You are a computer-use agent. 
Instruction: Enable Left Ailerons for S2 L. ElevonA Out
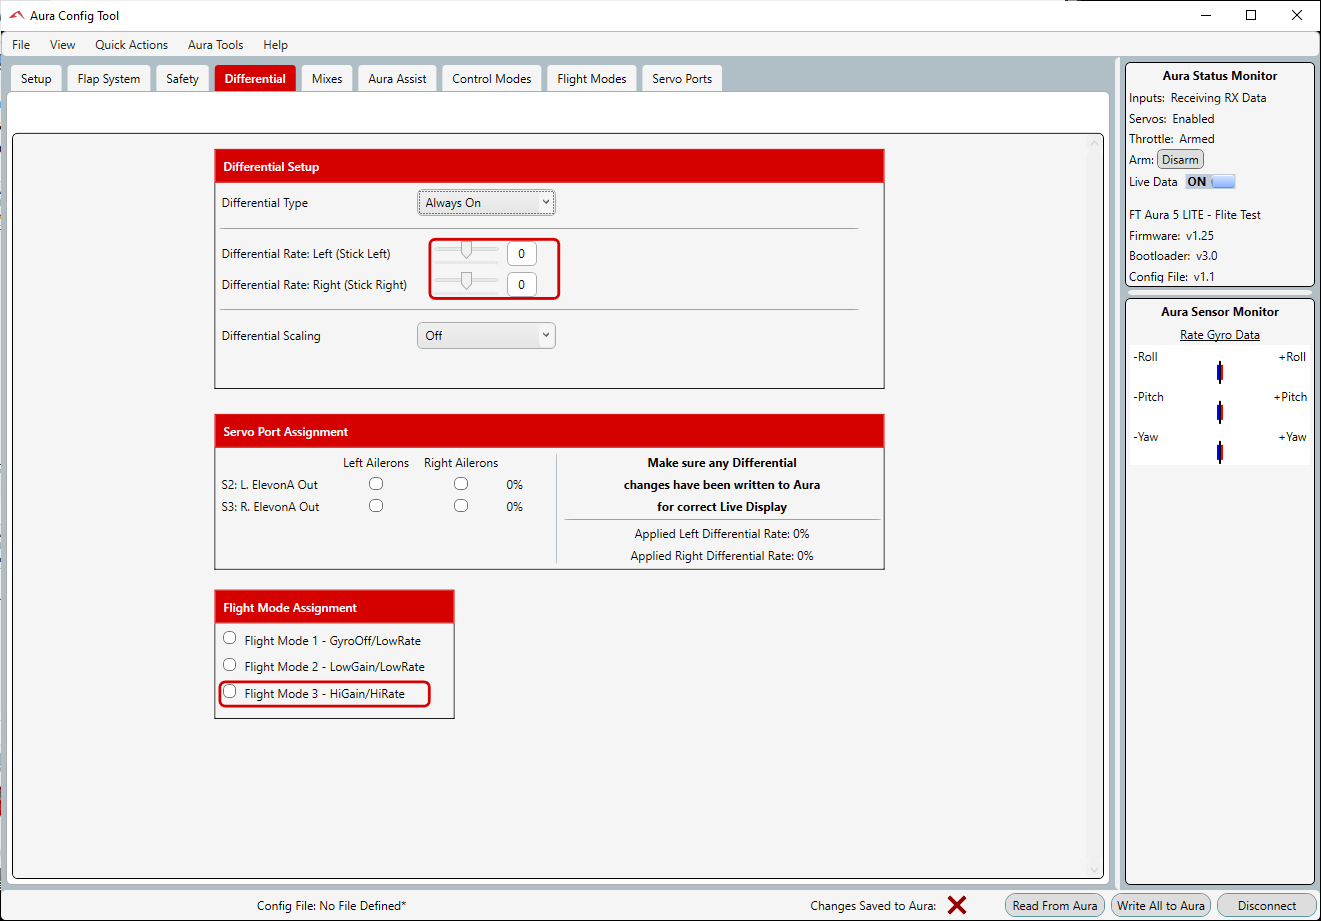click(376, 484)
